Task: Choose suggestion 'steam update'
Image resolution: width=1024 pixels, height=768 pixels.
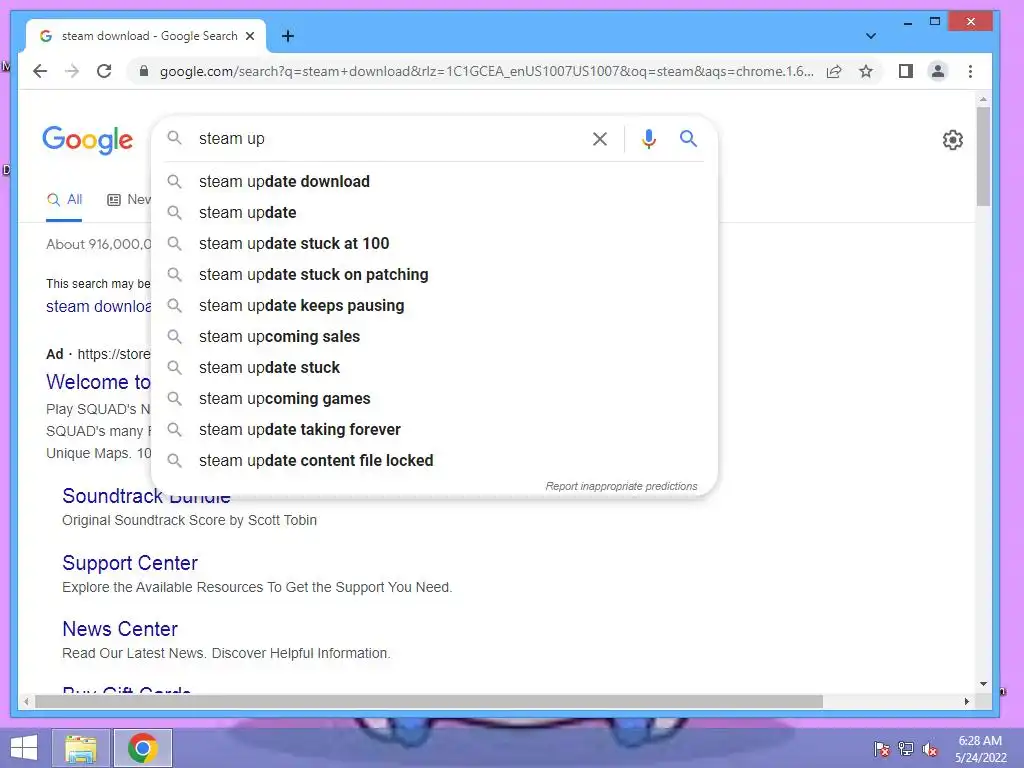Action: coord(434,212)
